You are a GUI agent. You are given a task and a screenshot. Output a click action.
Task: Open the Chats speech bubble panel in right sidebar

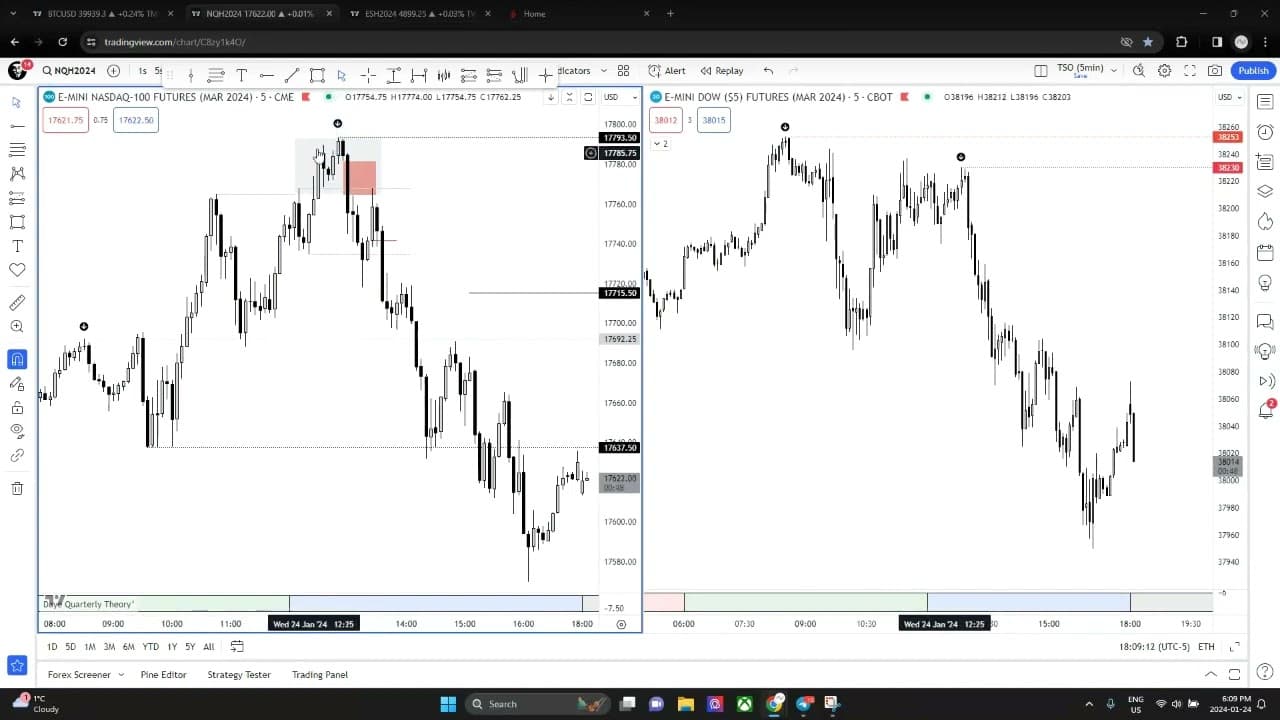pyautogui.click(x=1265, y=321)
